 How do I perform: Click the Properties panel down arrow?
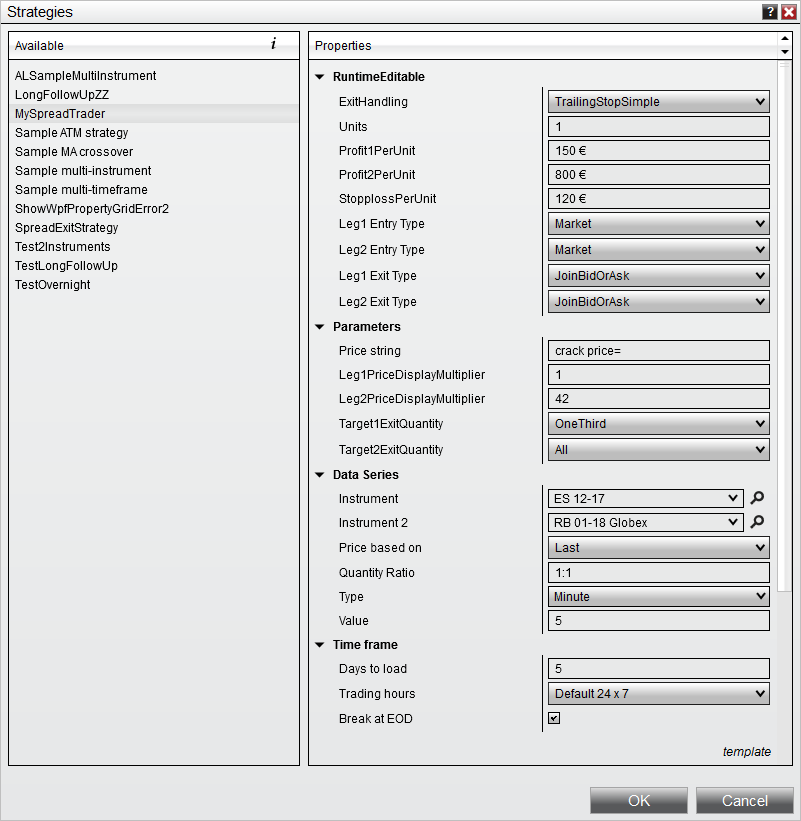coord(785,52)
